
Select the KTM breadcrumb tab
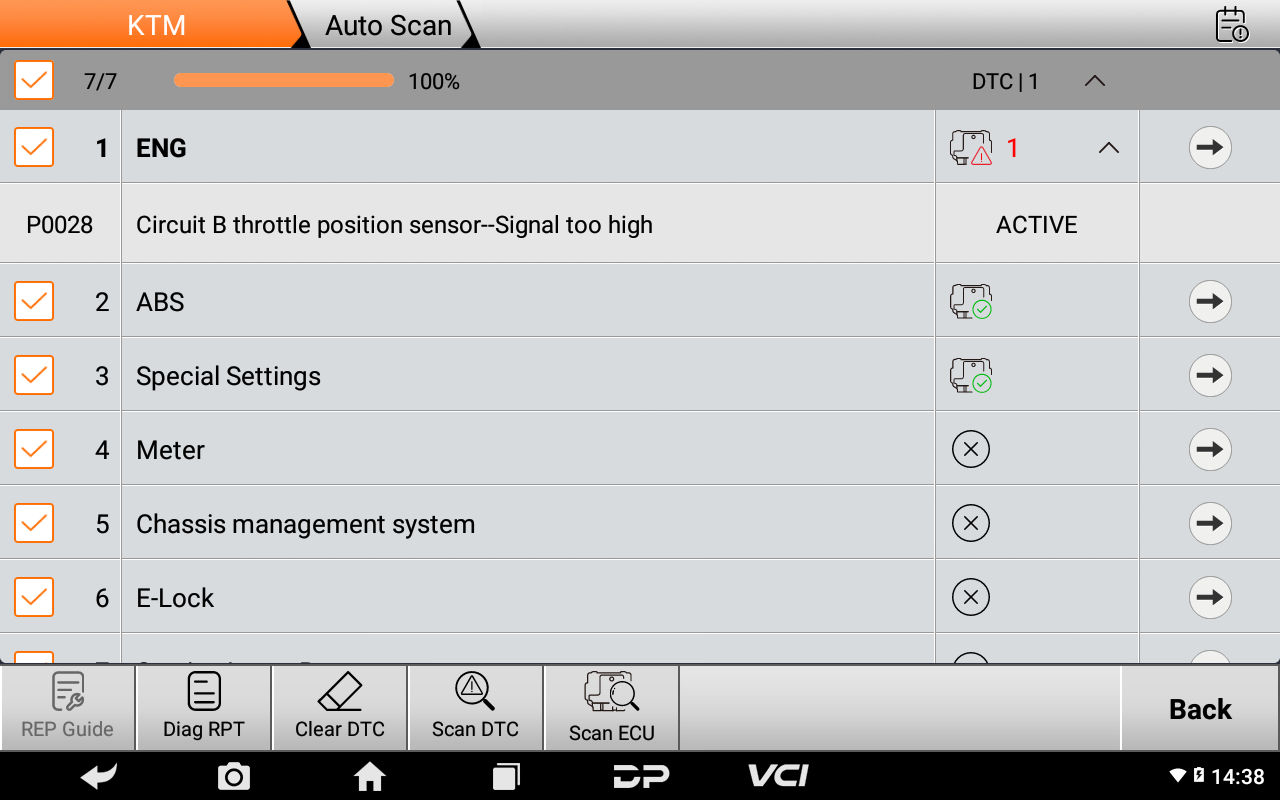[x=156, y=25]
